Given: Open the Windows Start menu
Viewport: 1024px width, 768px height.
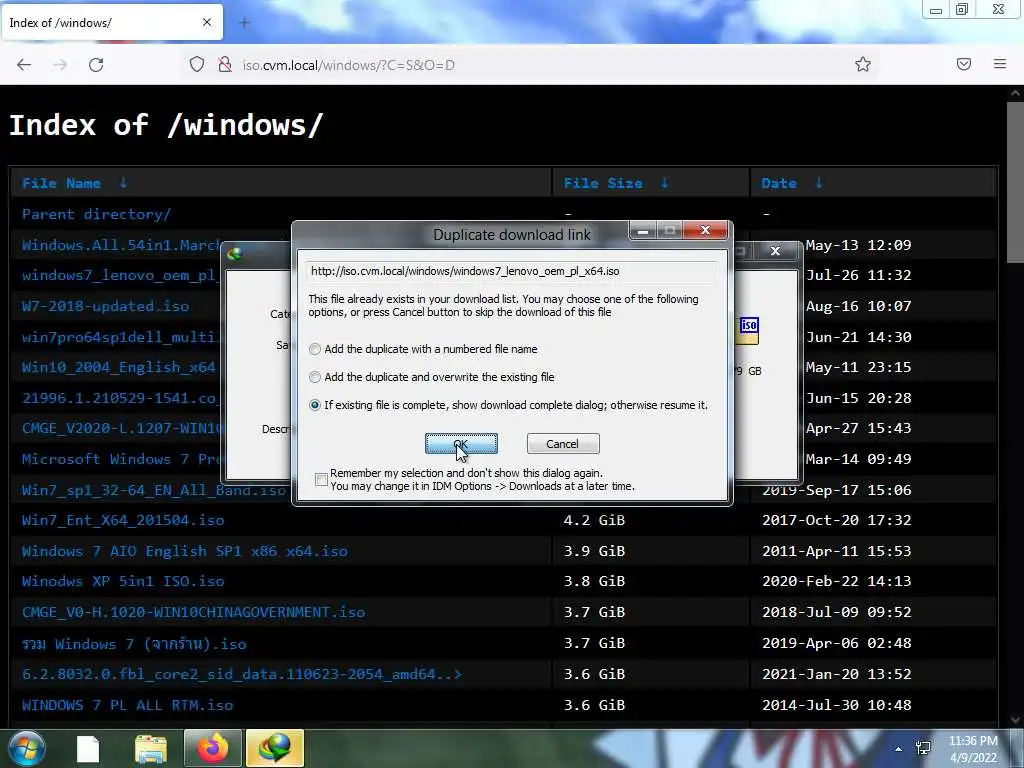Looking at the screenshot, I should point(25,749).
